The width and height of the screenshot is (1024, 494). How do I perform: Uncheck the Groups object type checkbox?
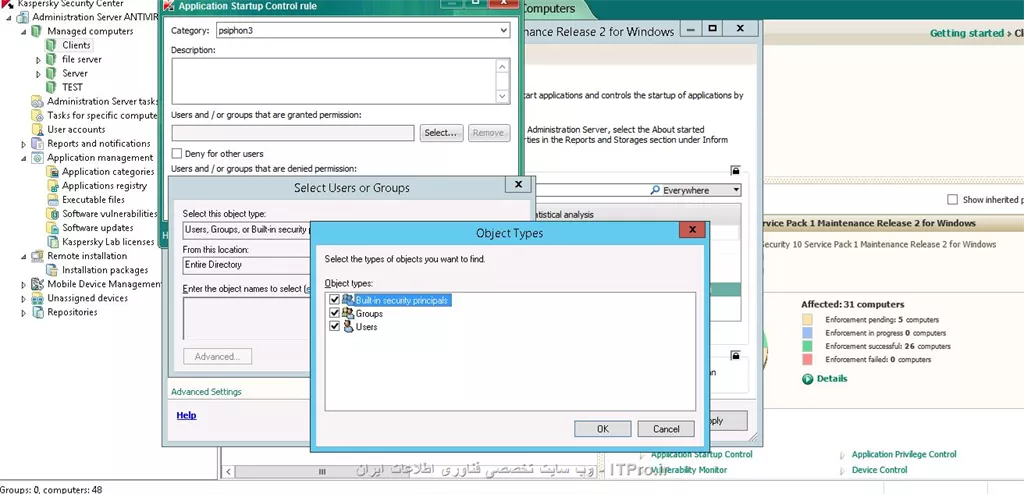point(335,313)
